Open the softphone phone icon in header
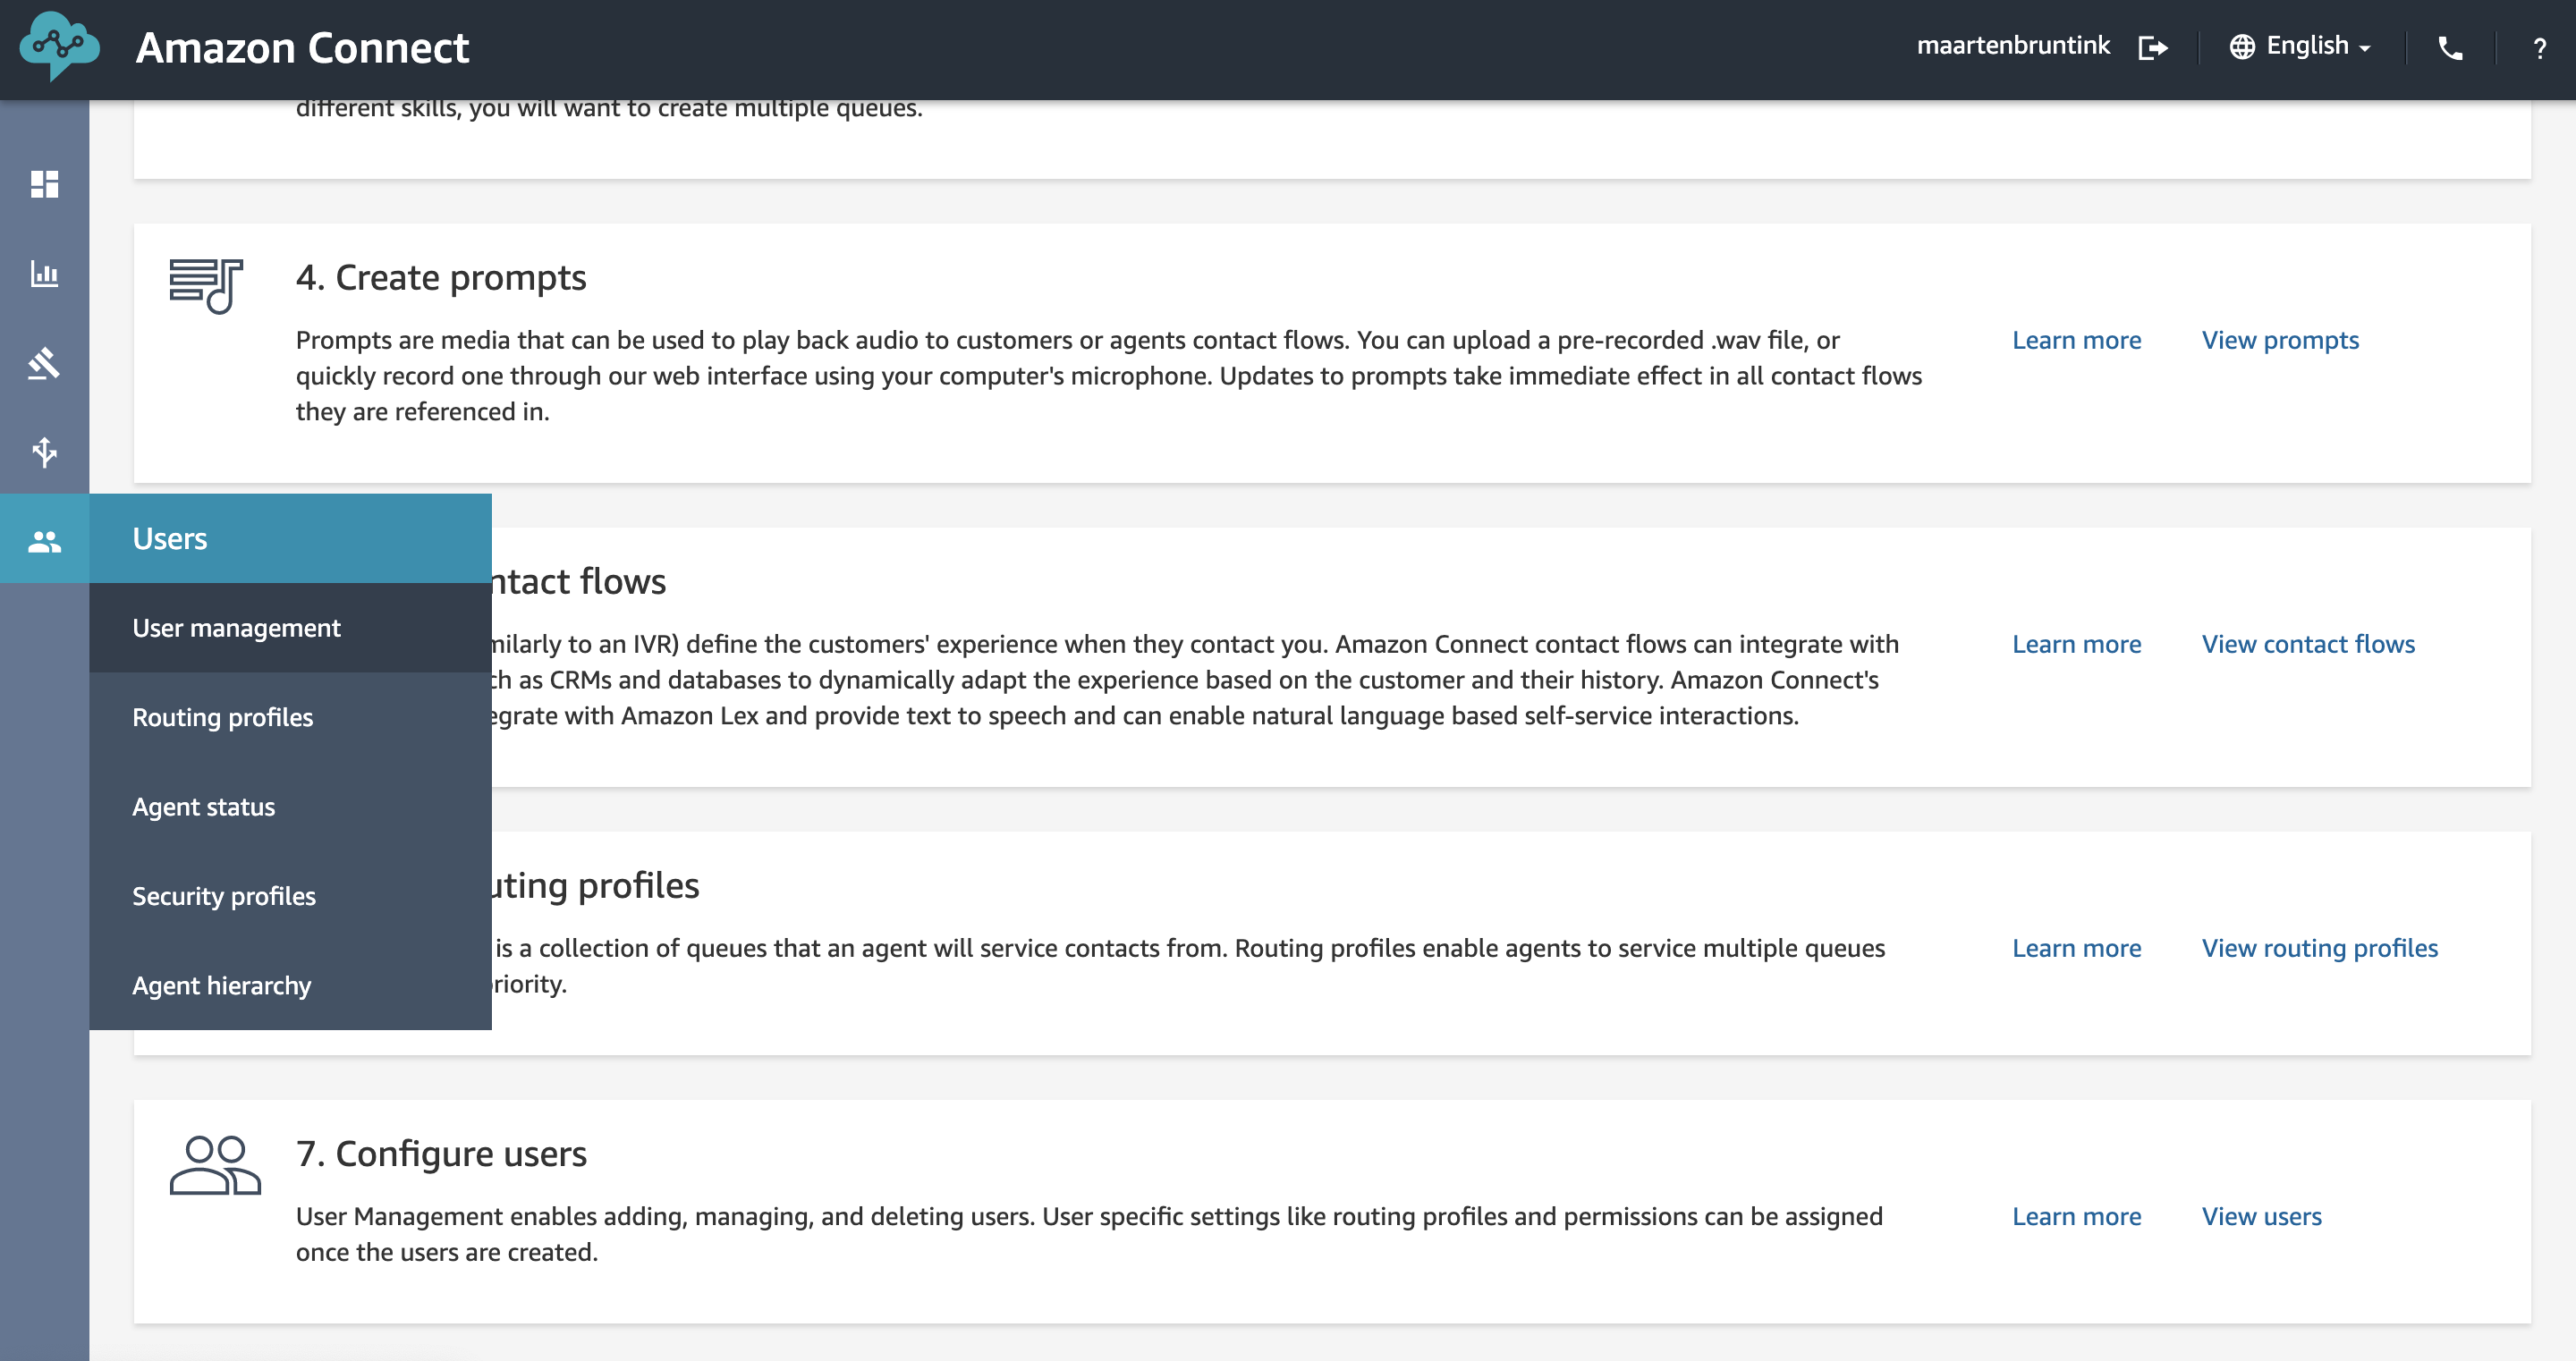 [x=2450, y=47]
